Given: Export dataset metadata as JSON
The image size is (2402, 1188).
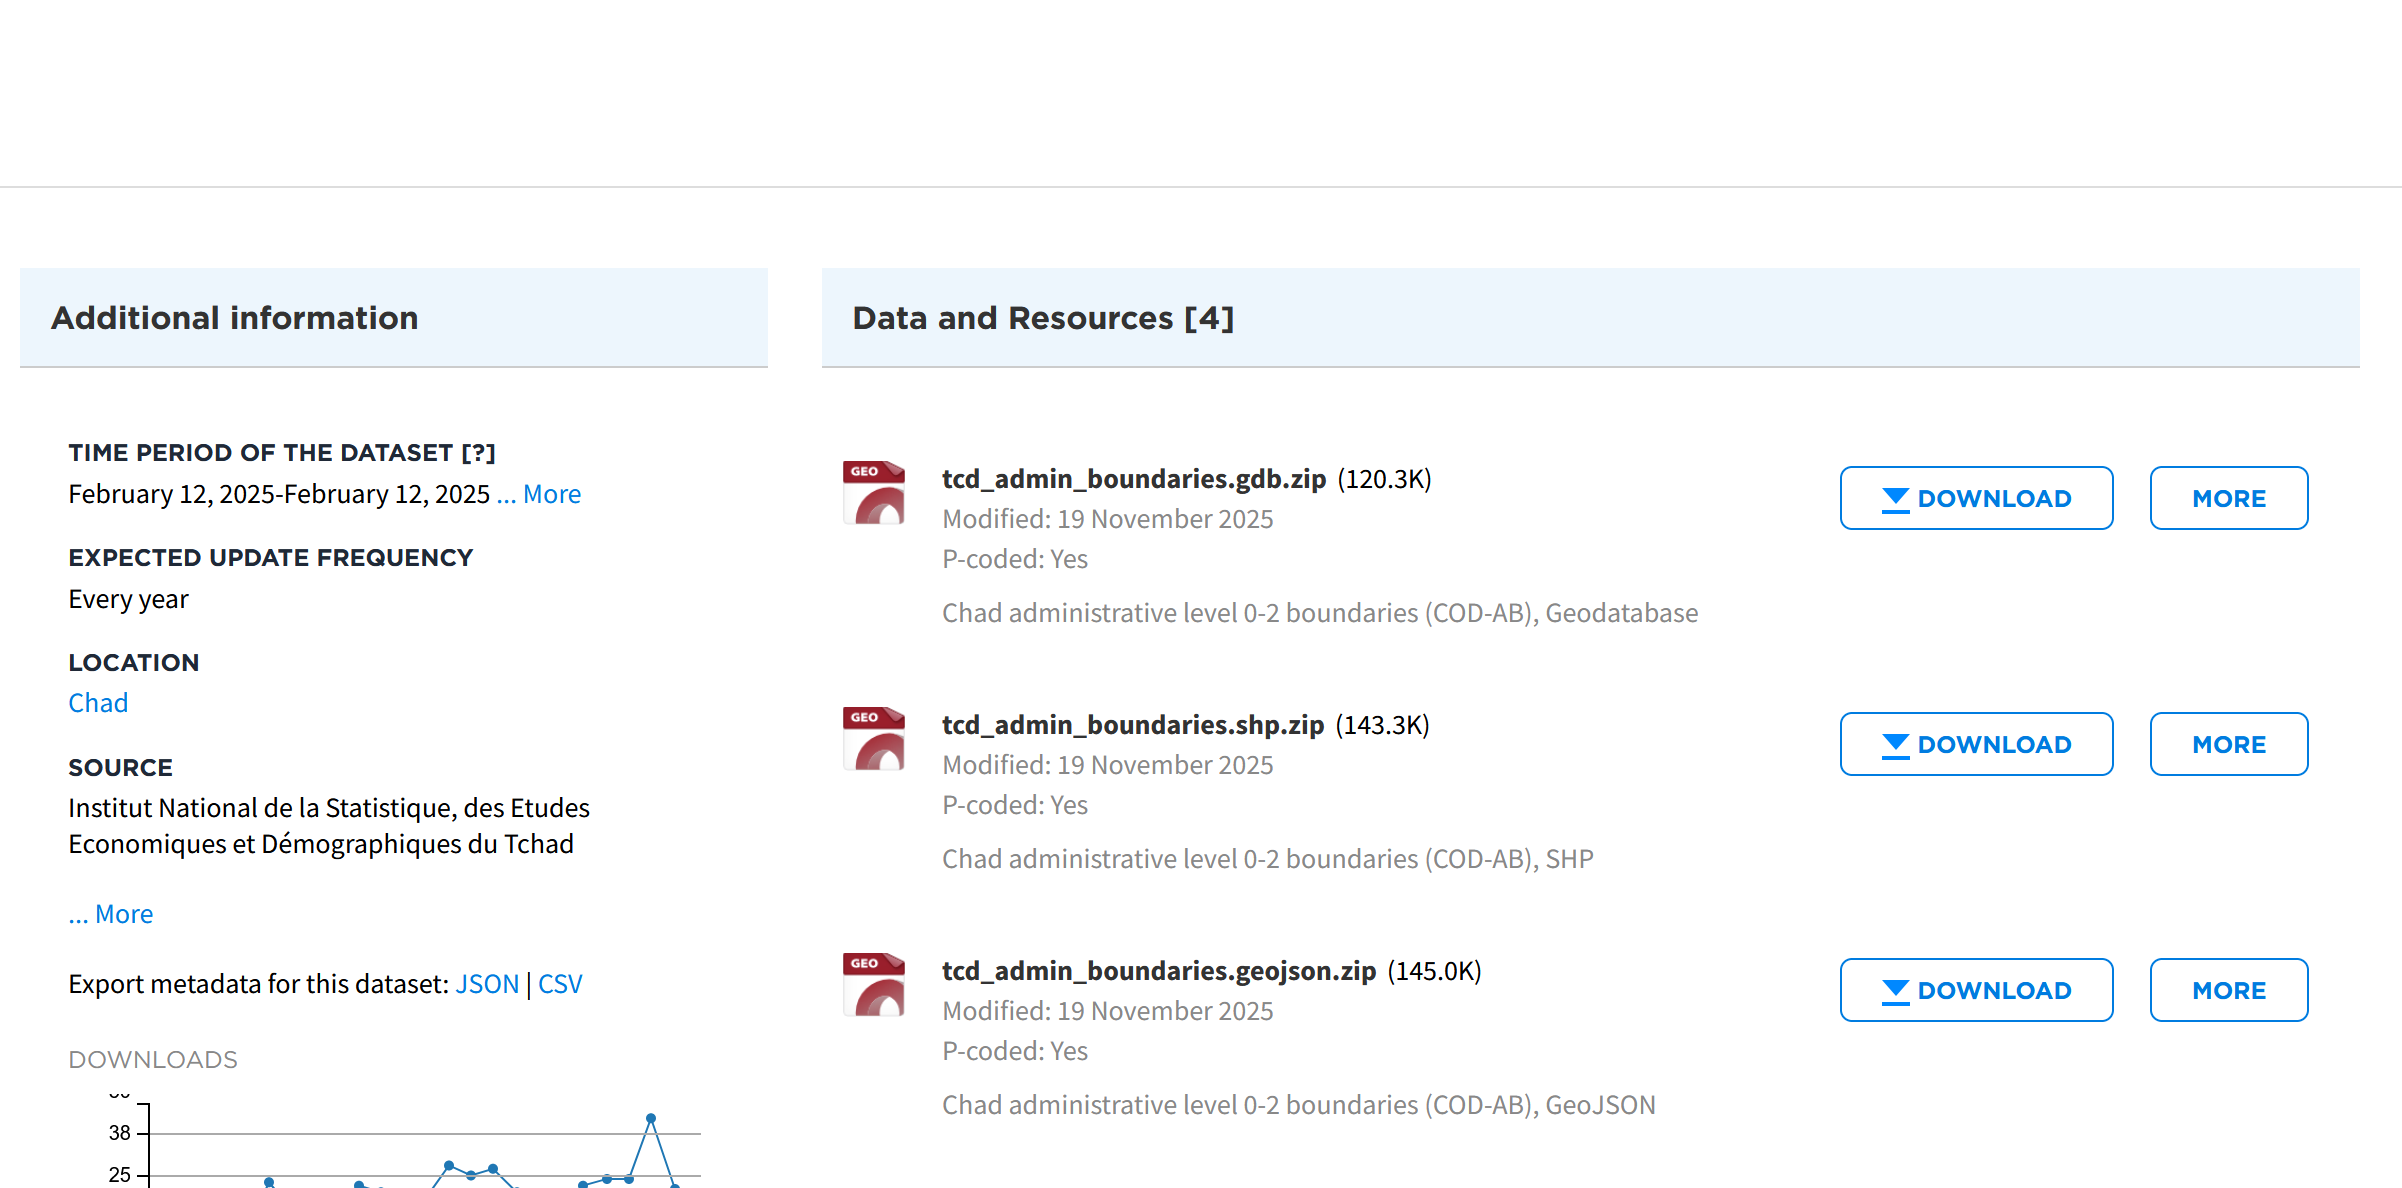Looking at the screenshot, I should pyautogui.click(x=488, y=983).
